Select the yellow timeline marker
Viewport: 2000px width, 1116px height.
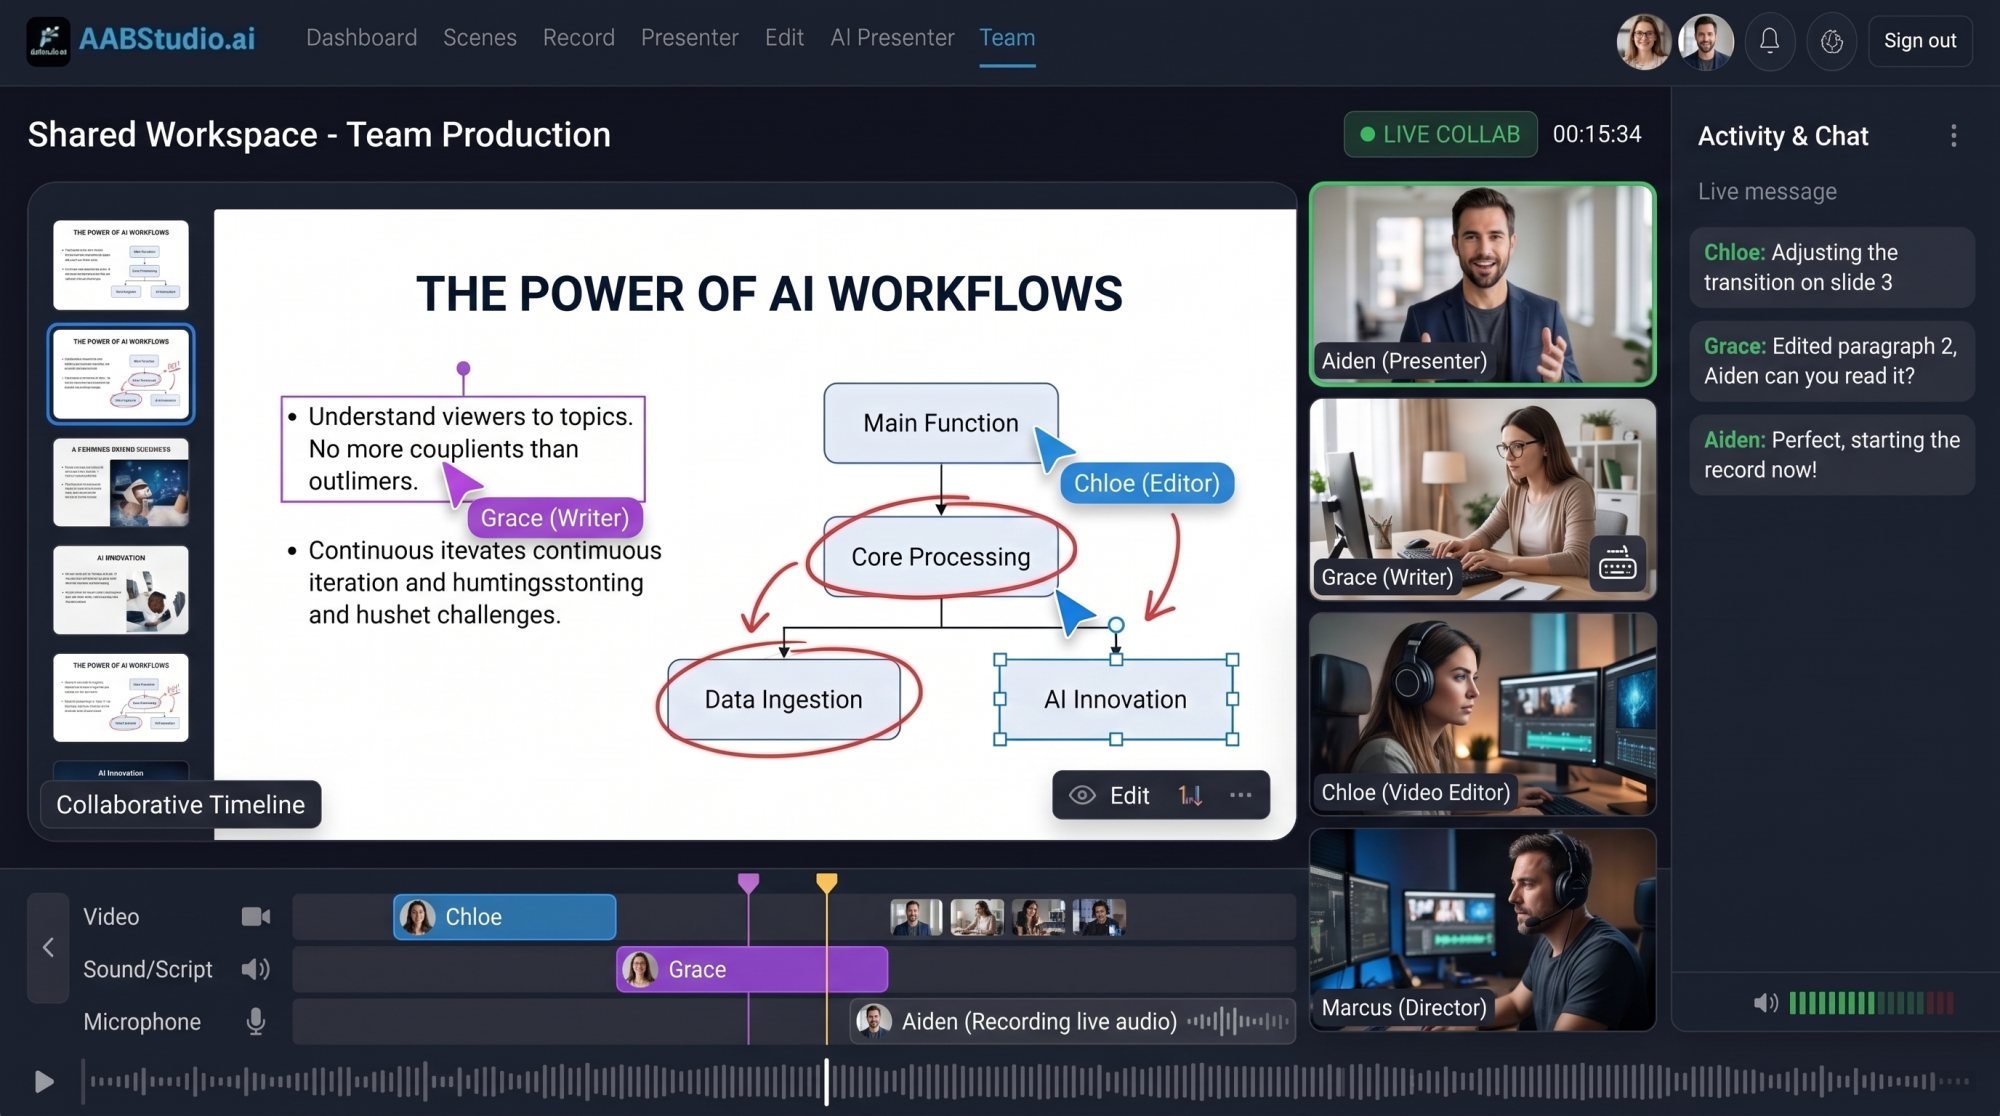[826, 883]
